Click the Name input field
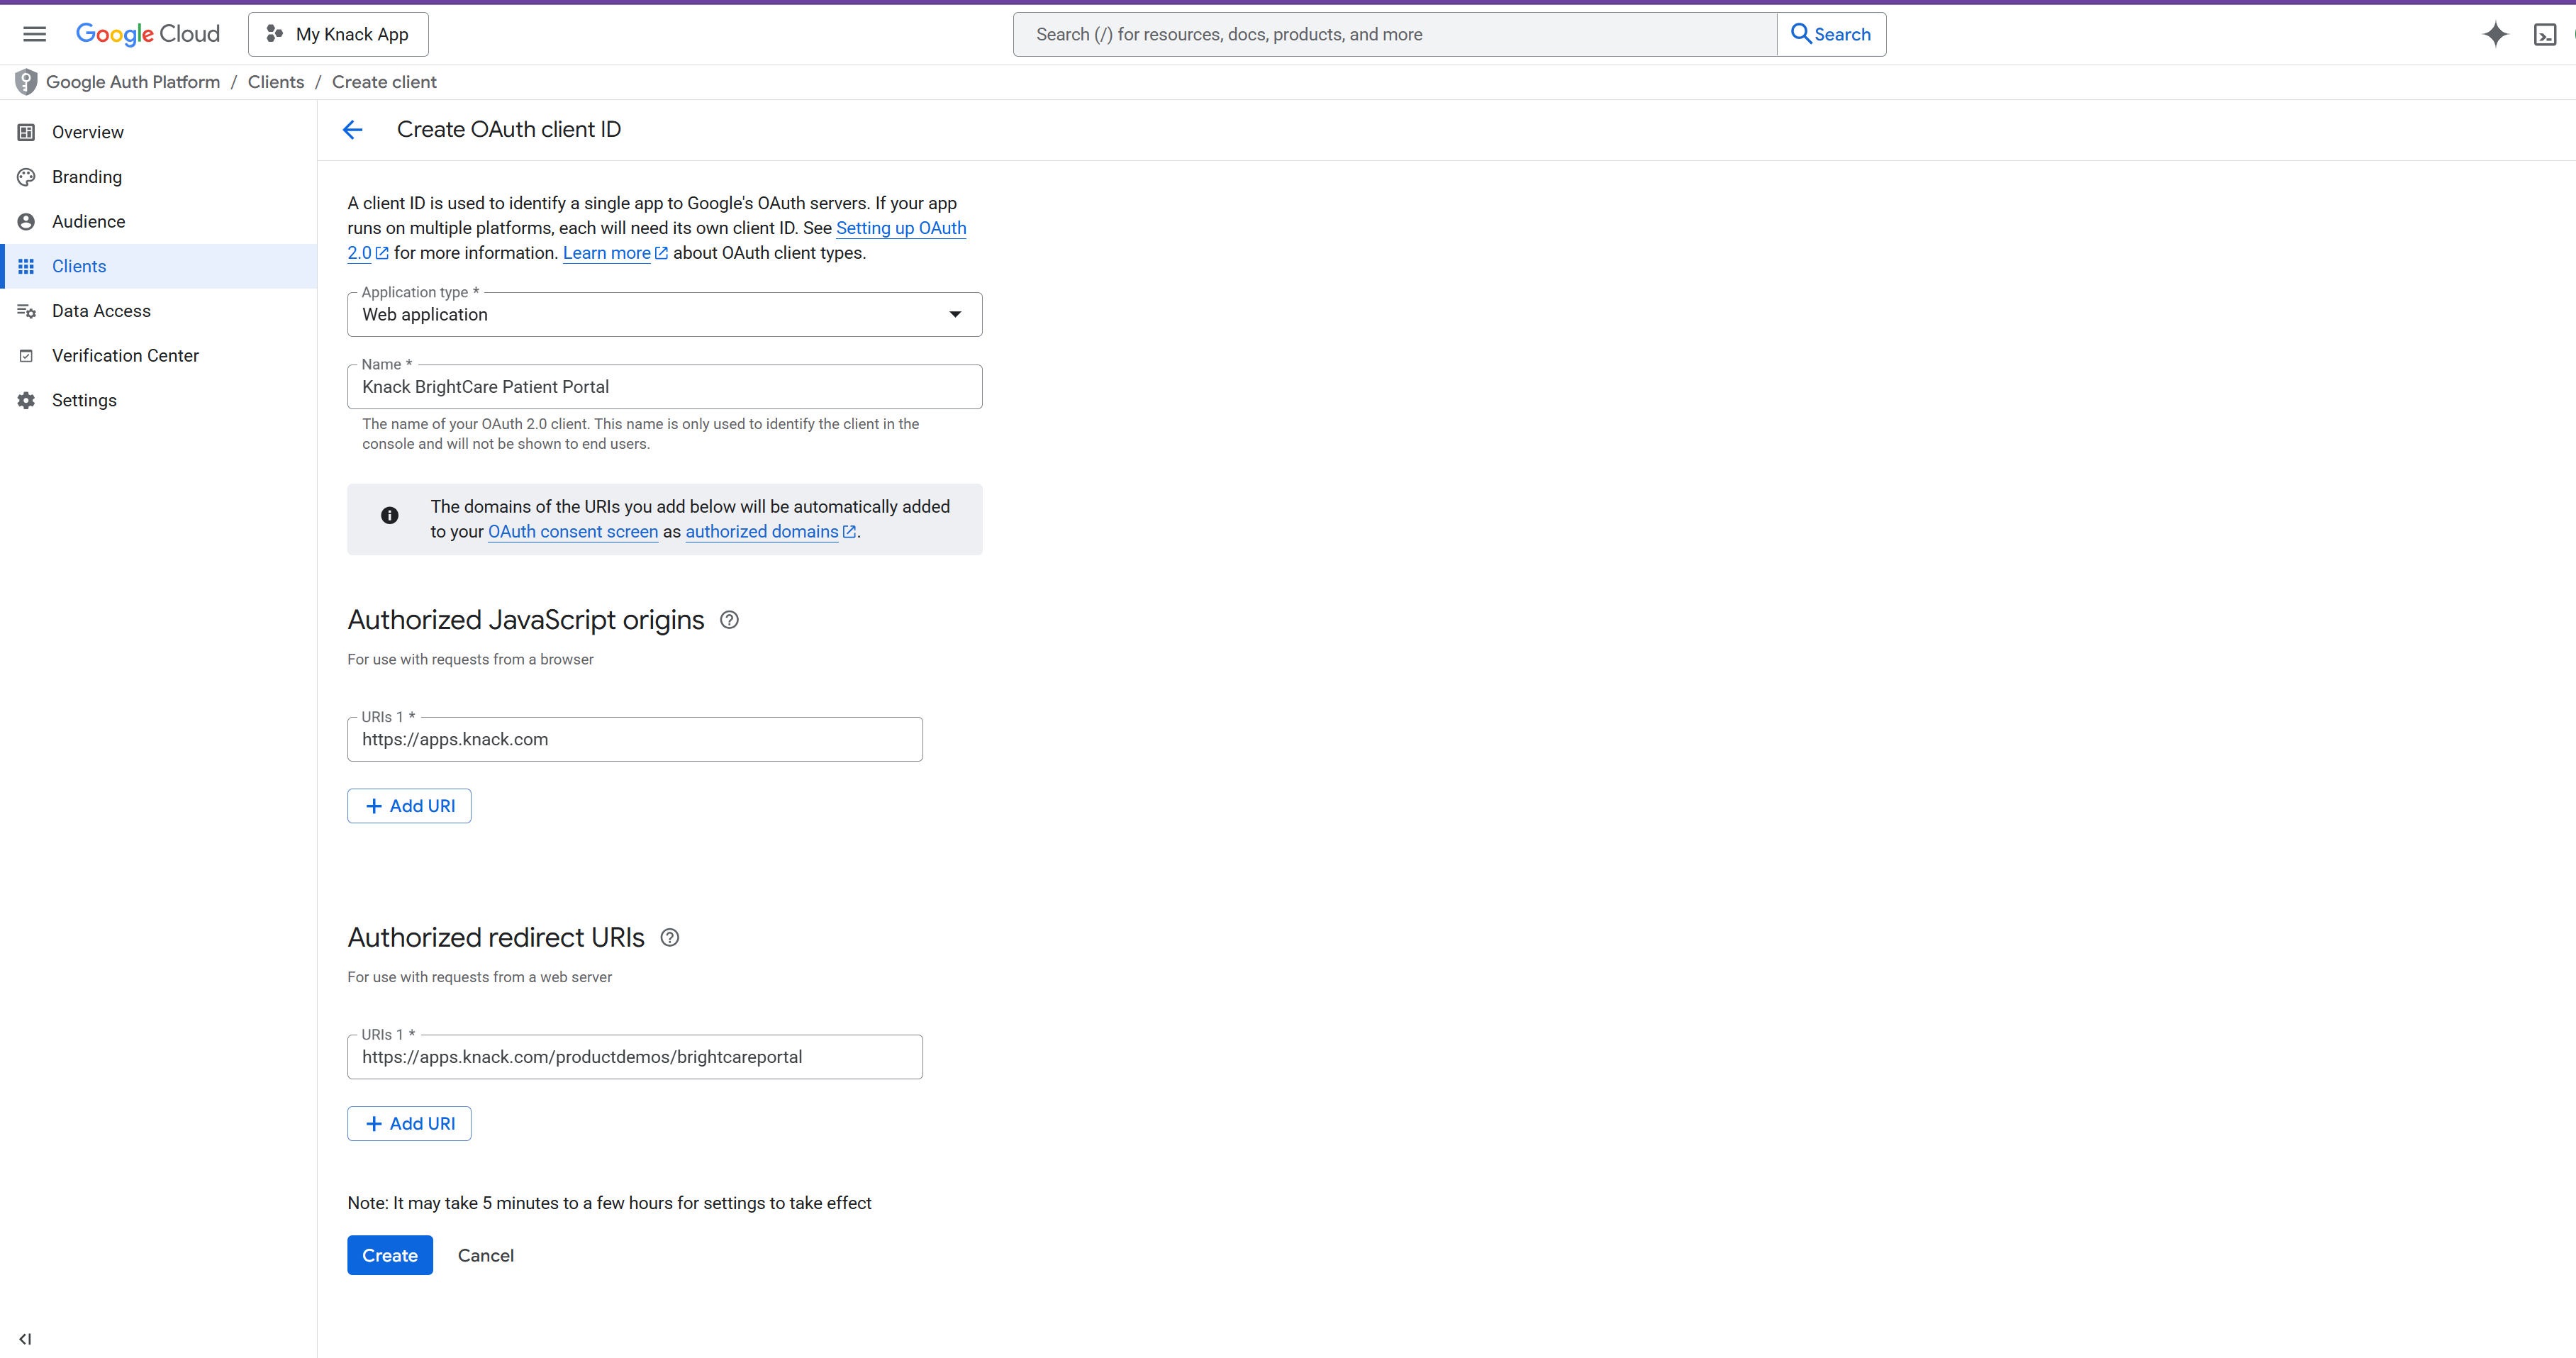This screenshot has width=2576, height=1358. (664, 387)
